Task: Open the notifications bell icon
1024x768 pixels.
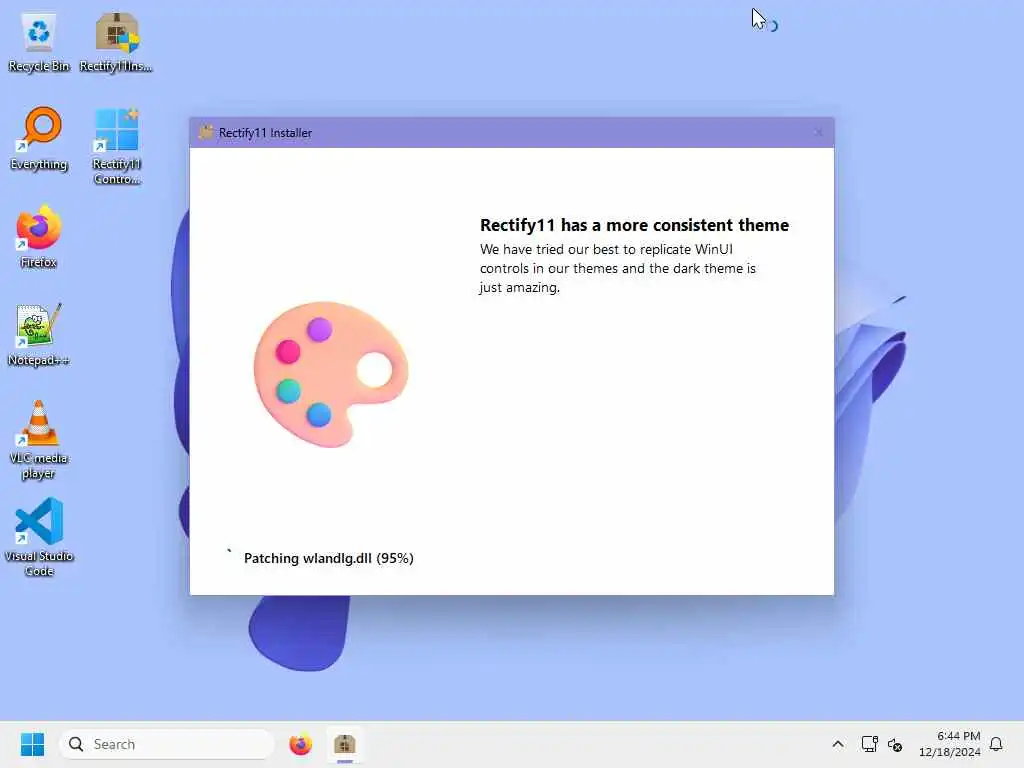Action: click(996, 744)
